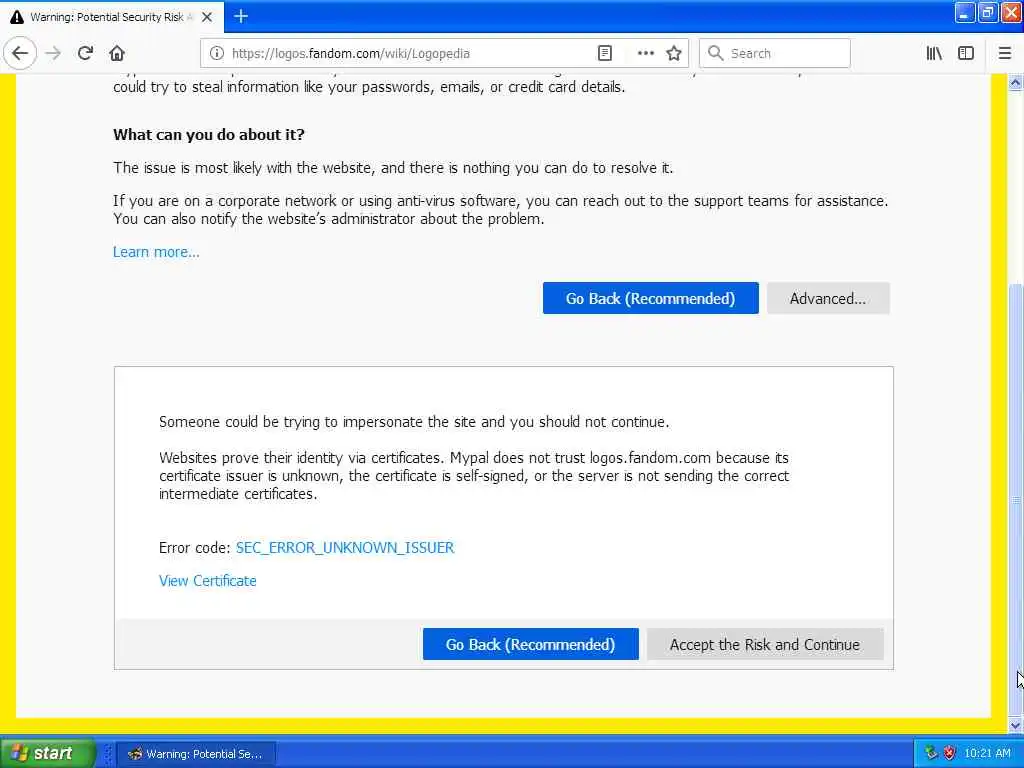This screenshot has width=1024, height=768.
Task: Click the Forward arrow button
Action: pyautogui.click(x=54, y=53)
